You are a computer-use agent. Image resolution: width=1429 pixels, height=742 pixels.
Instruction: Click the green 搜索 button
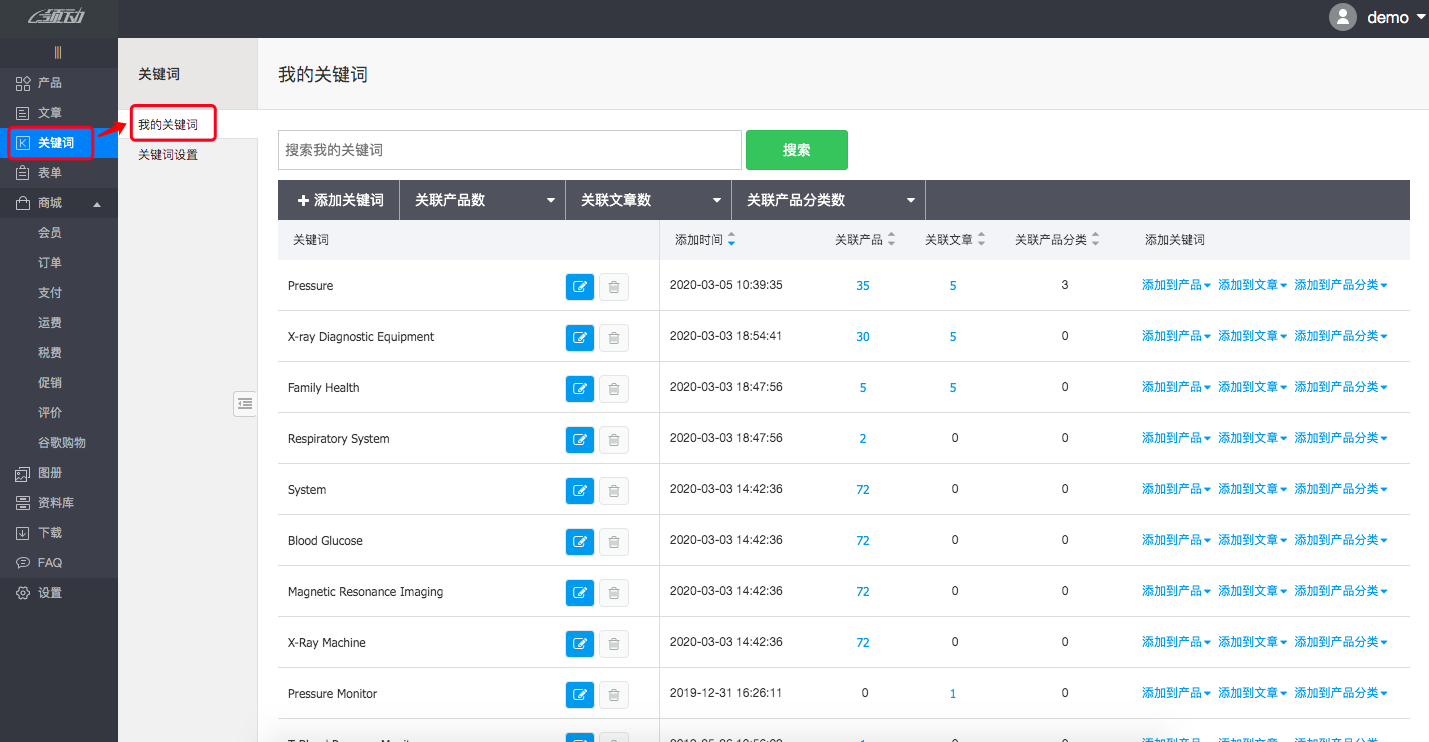(x=796, y=149)
